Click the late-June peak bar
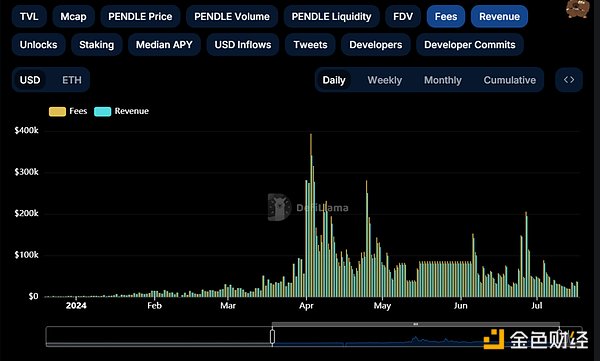 click(526, 254)
